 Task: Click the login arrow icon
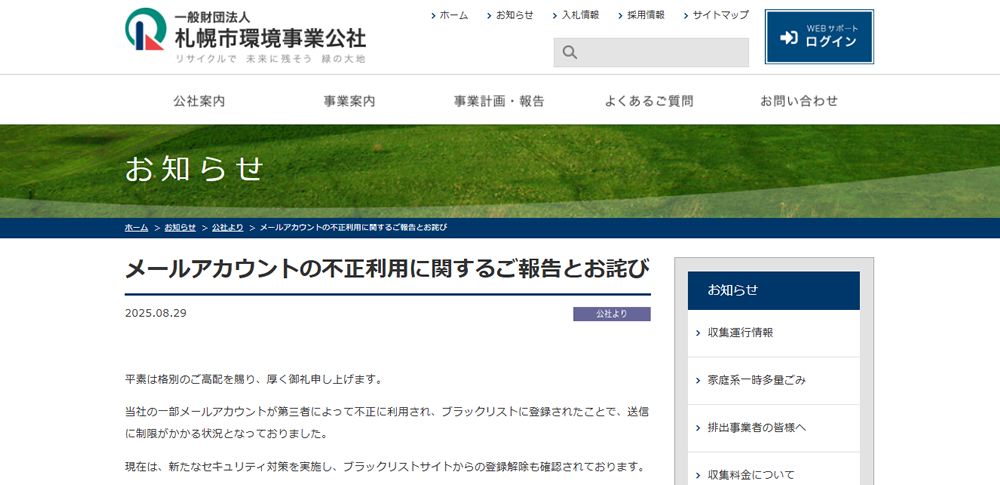pyautogui.click(x=789, y=37)
